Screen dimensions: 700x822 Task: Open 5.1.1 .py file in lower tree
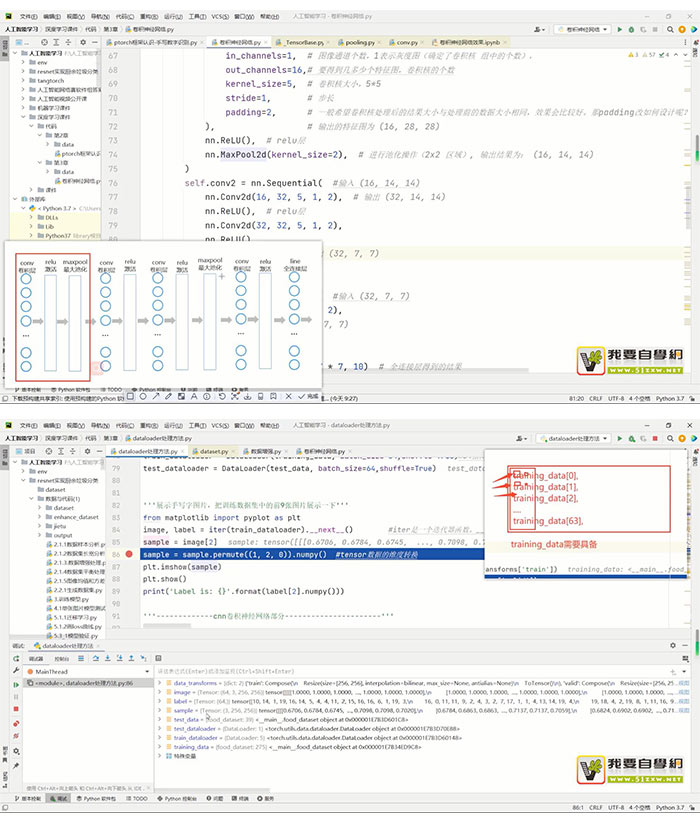click(x=72, y=617)
